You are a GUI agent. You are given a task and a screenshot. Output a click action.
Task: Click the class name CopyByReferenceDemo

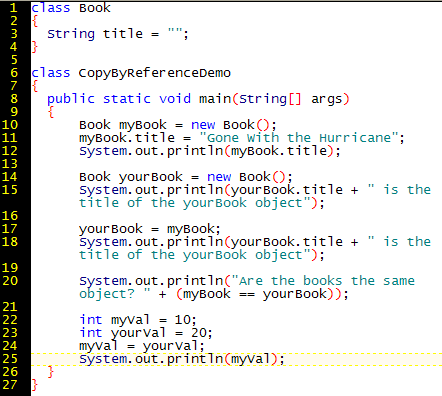coord(155,73)
